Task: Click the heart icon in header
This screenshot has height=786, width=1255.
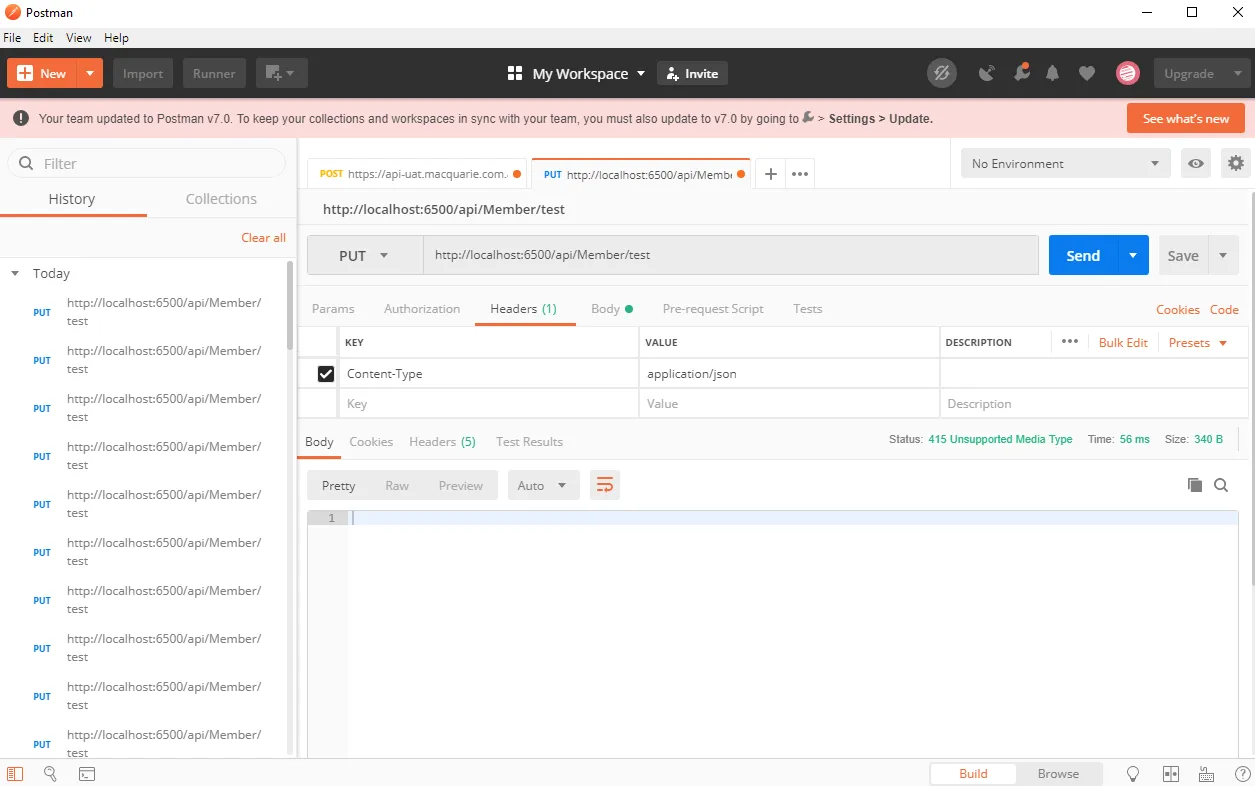Action: 1087,73
